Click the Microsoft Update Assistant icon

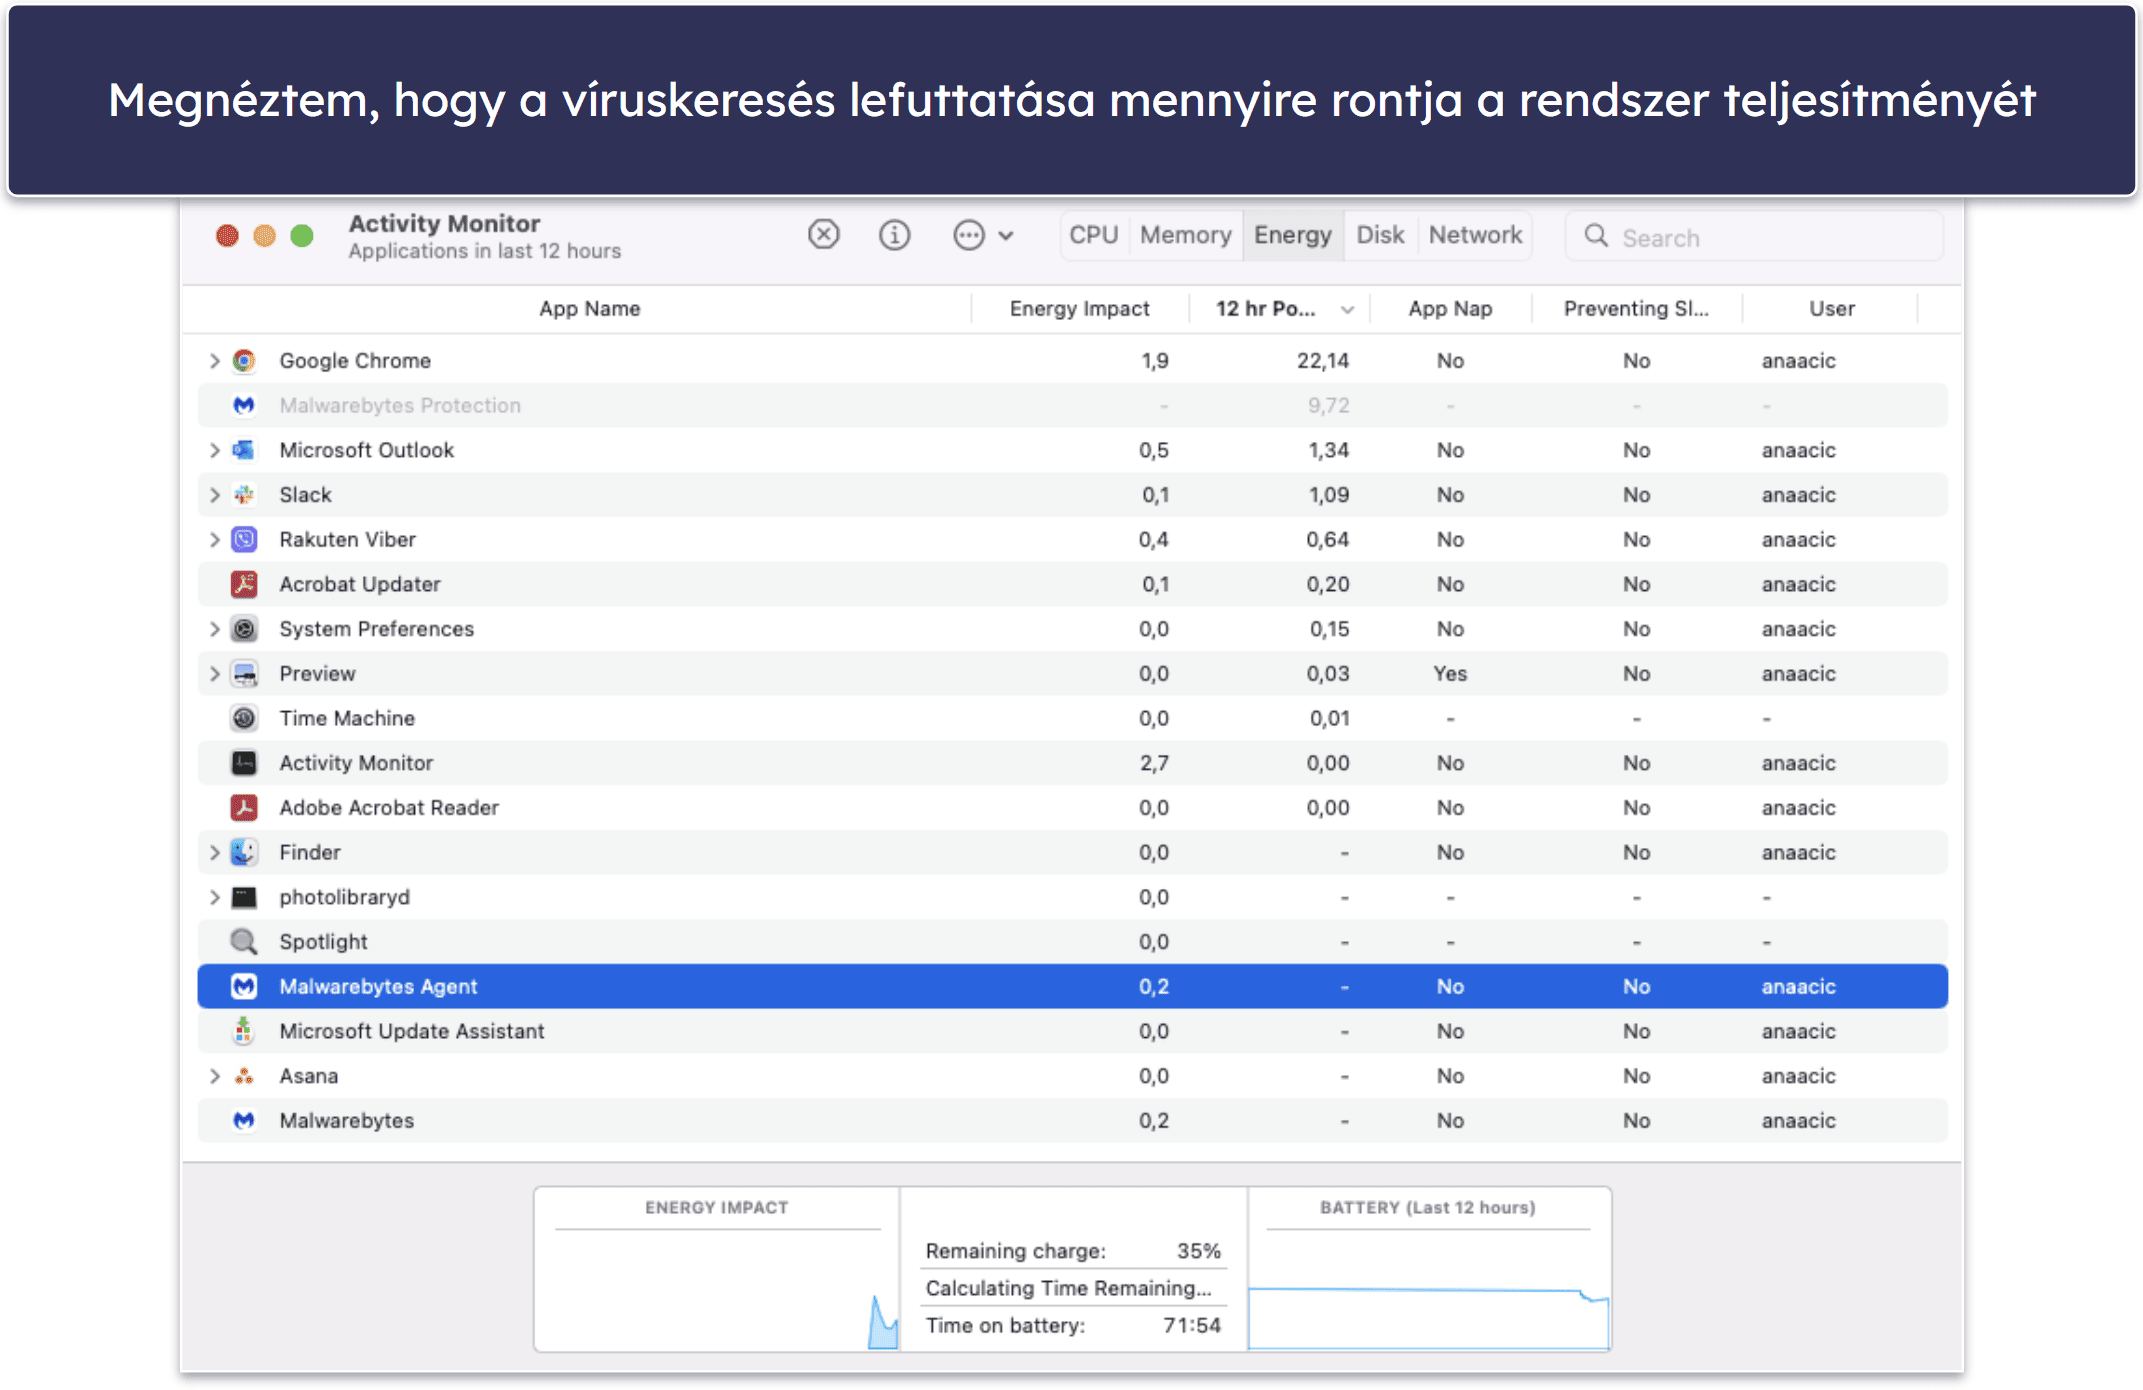tap(244, 1031)
